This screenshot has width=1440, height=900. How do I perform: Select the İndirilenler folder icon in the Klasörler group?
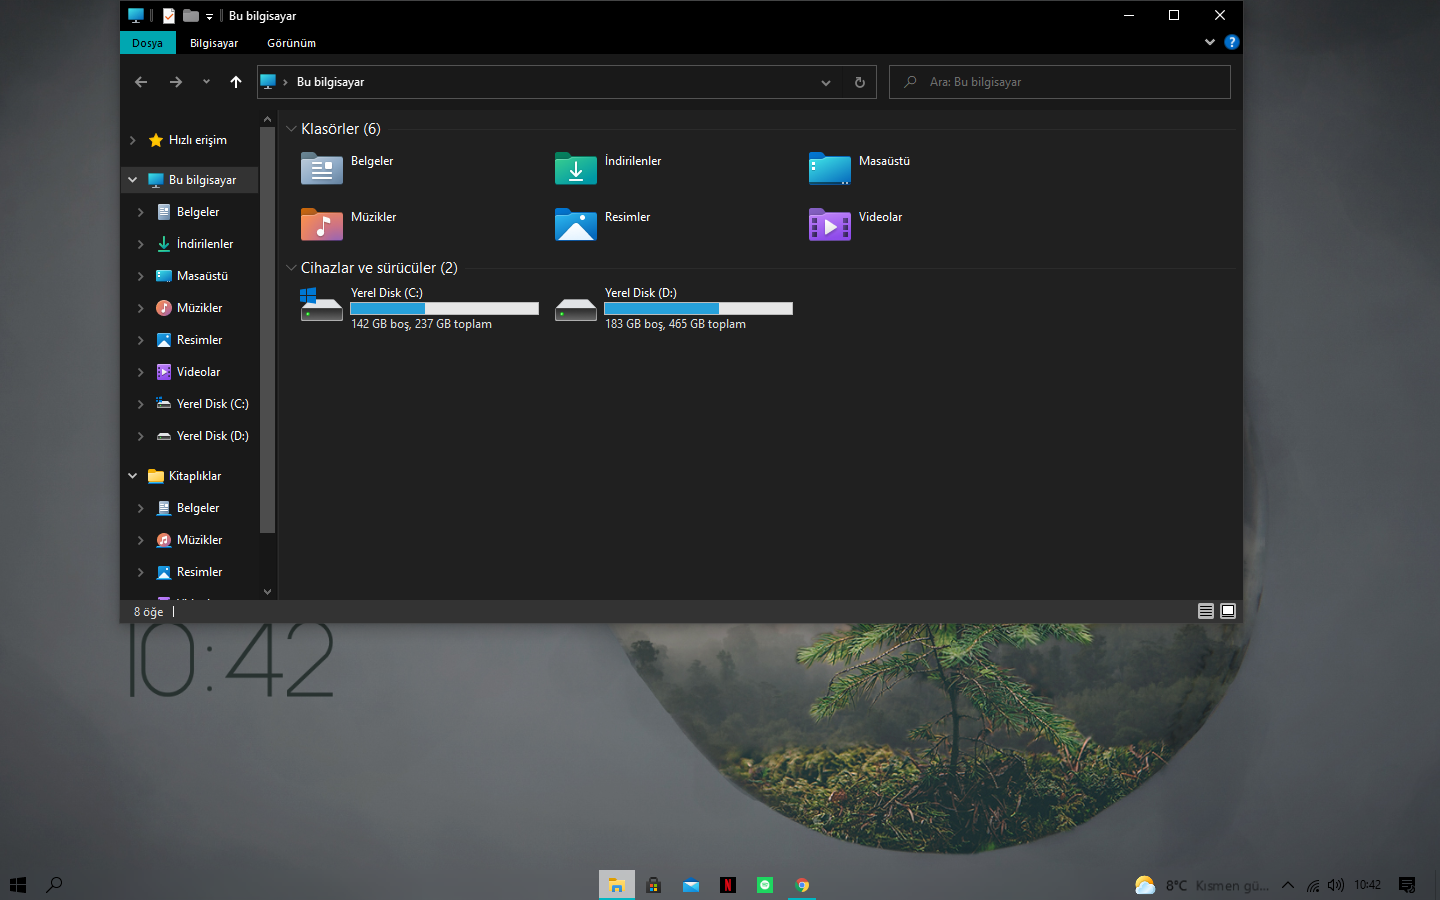(576, 168)
